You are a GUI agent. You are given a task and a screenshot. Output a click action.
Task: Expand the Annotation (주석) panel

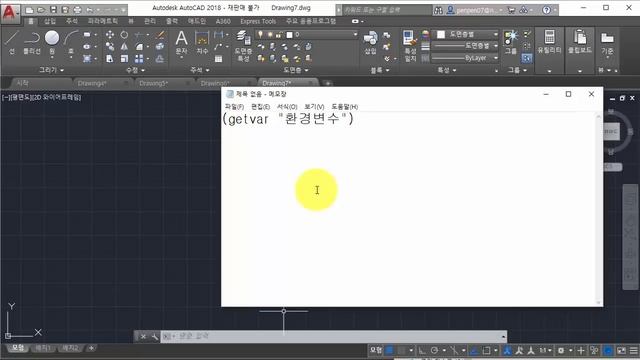pyautogui.click(x=200, y=70)
